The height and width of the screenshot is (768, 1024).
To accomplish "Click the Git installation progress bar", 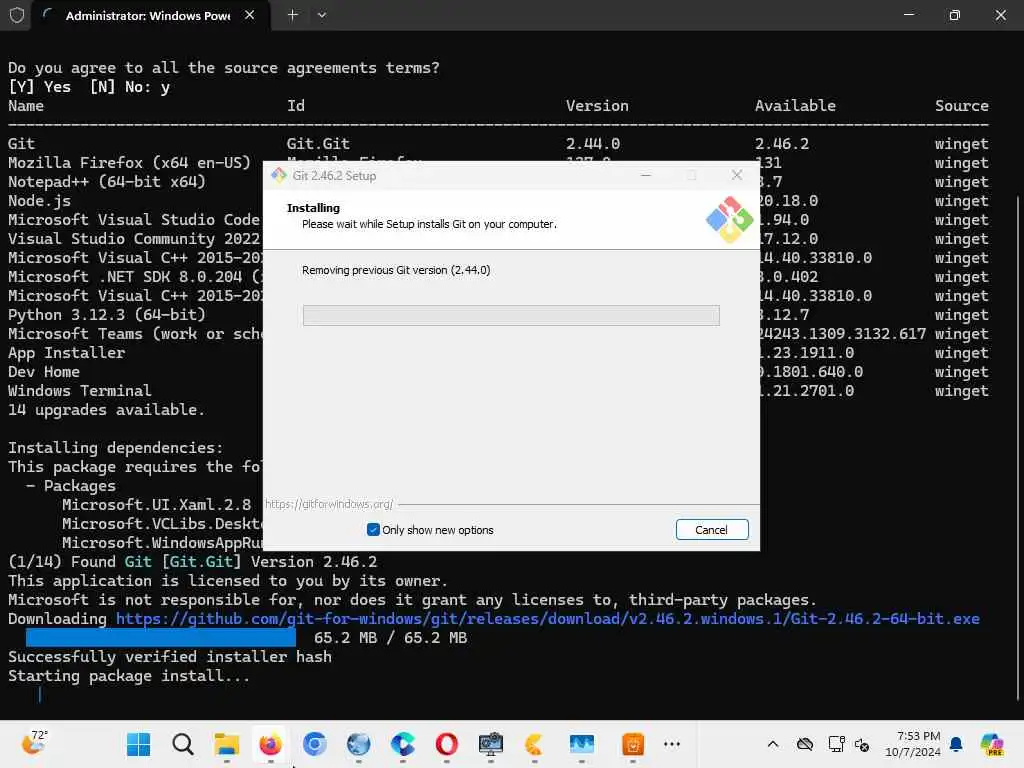I will pos(511,315).
